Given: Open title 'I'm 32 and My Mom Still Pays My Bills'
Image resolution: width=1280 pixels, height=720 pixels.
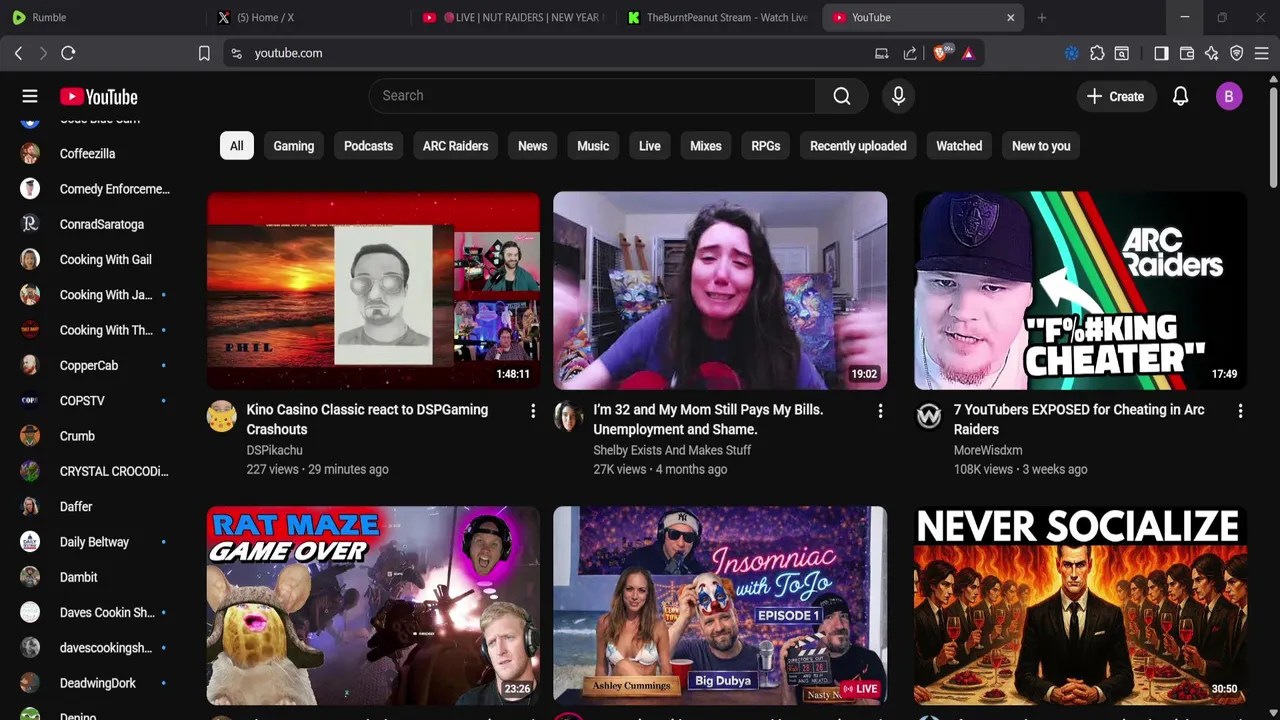Looking at the screenshot, I should click(708, 420).
